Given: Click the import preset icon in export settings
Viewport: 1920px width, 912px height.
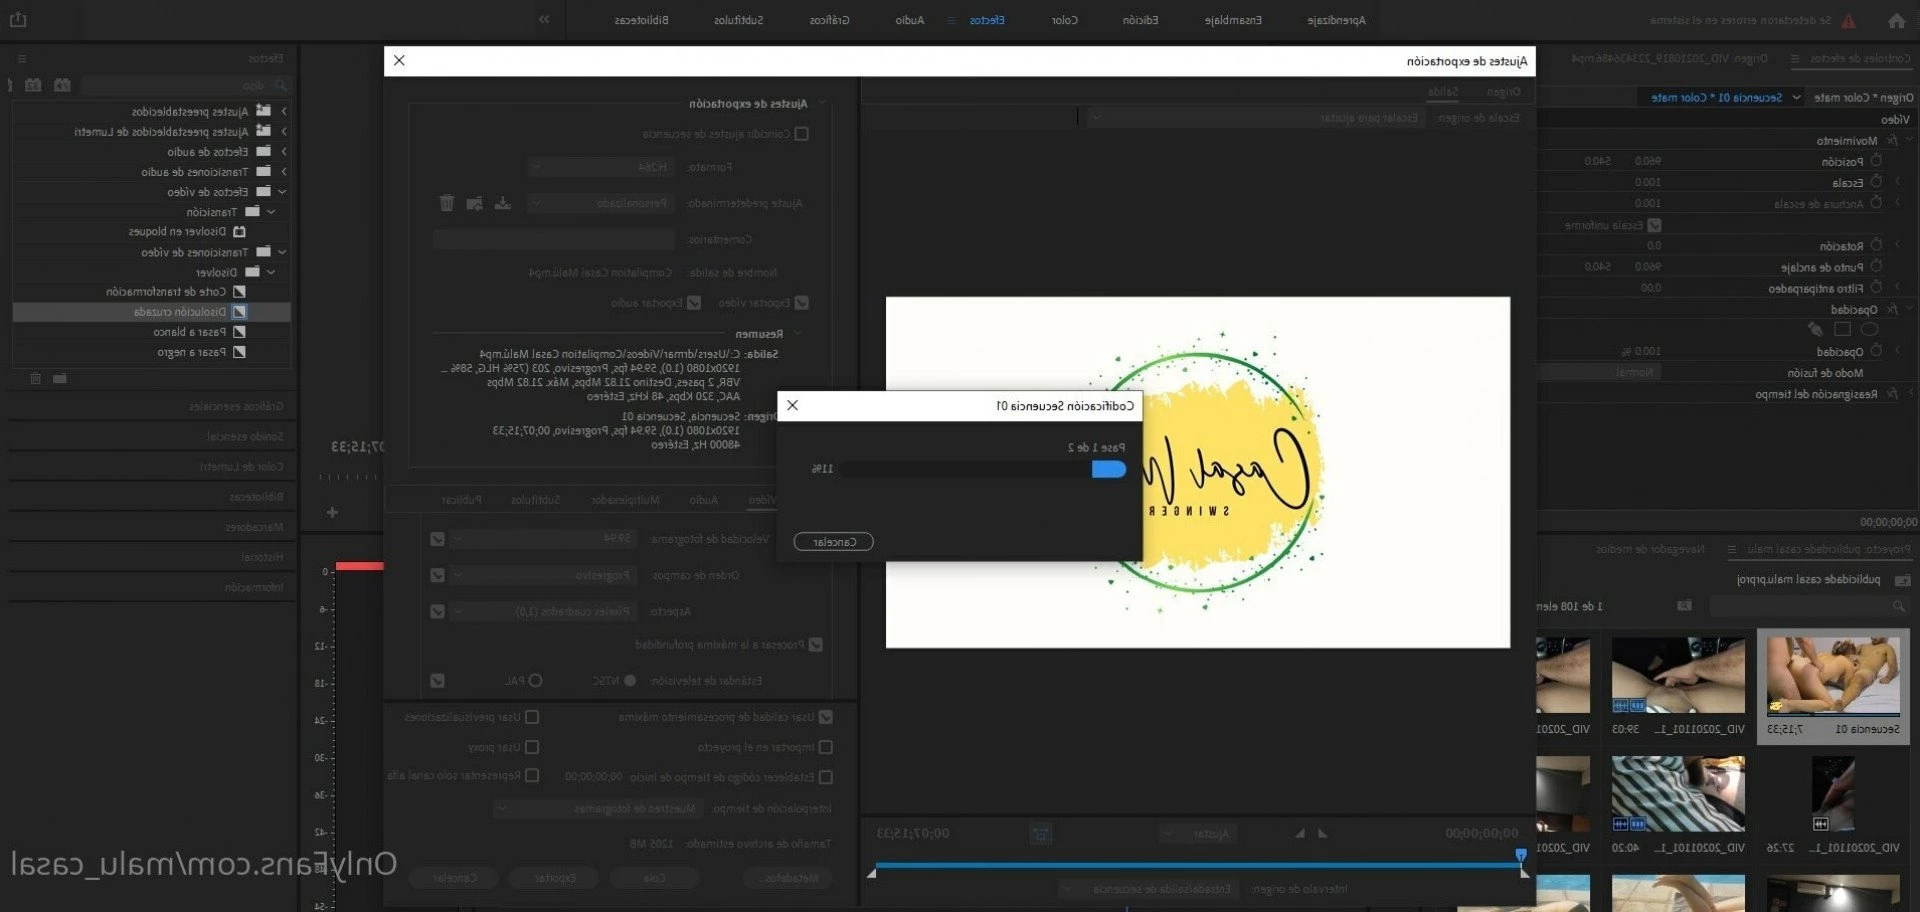Looking at the screenshot, I should click(475, 203).
